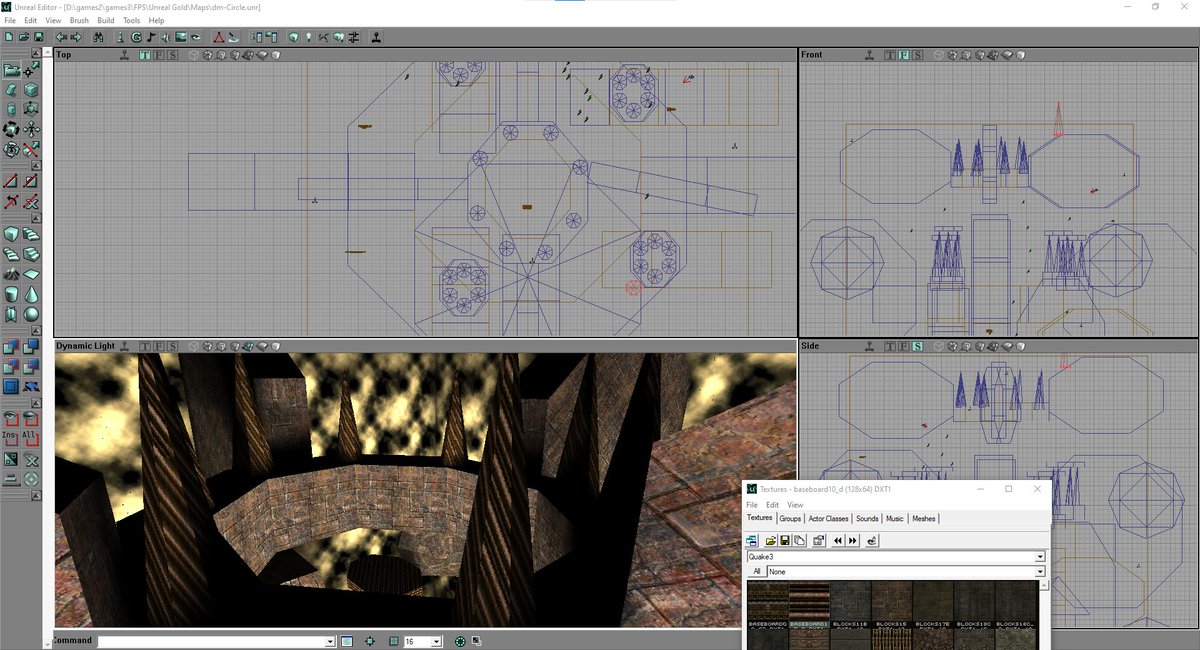Screen dimensions: 1200x650
Task: Click the previous-arrows icon in Textures toolbar
Action: tap(838, 541)
